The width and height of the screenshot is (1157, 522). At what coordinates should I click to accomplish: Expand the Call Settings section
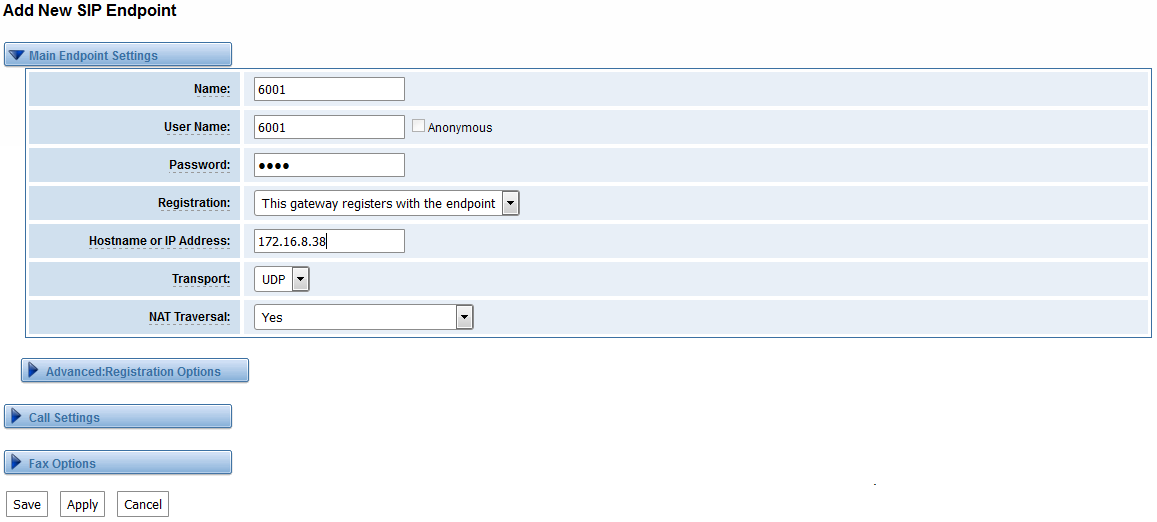(x=118, y=416)
